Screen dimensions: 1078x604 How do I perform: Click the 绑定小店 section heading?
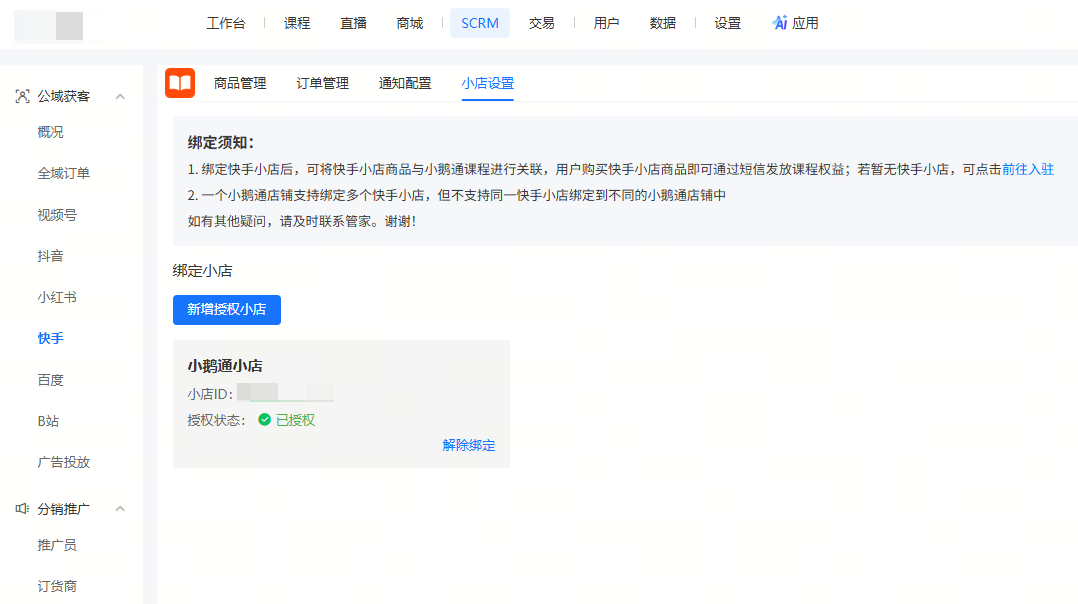click(x=203, y=271)
